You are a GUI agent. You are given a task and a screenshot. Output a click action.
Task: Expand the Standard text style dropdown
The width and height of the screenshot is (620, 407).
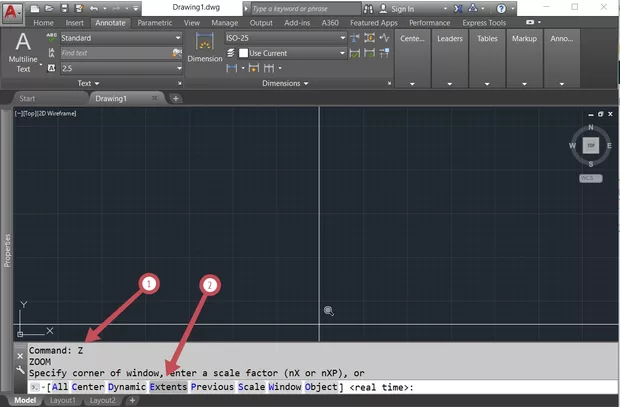click(x=179, y=38)
